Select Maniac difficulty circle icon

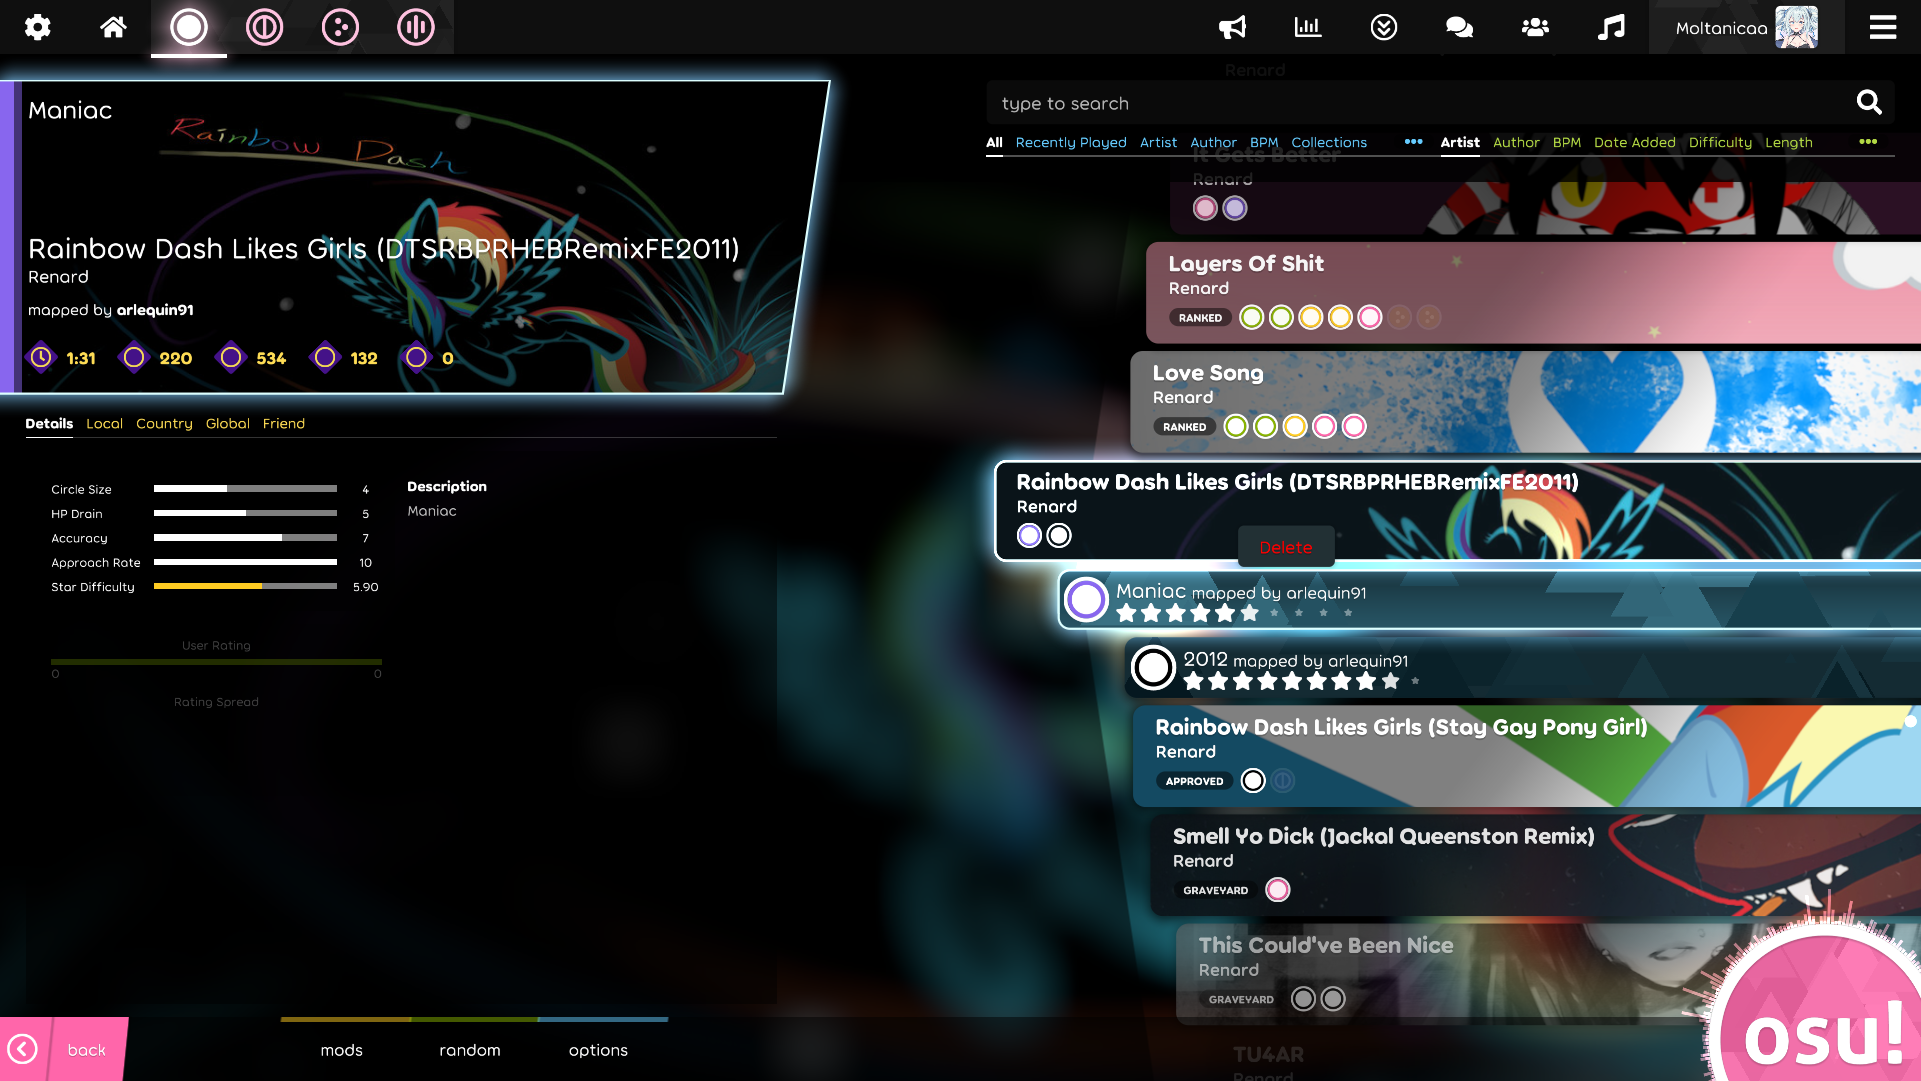1086,600
